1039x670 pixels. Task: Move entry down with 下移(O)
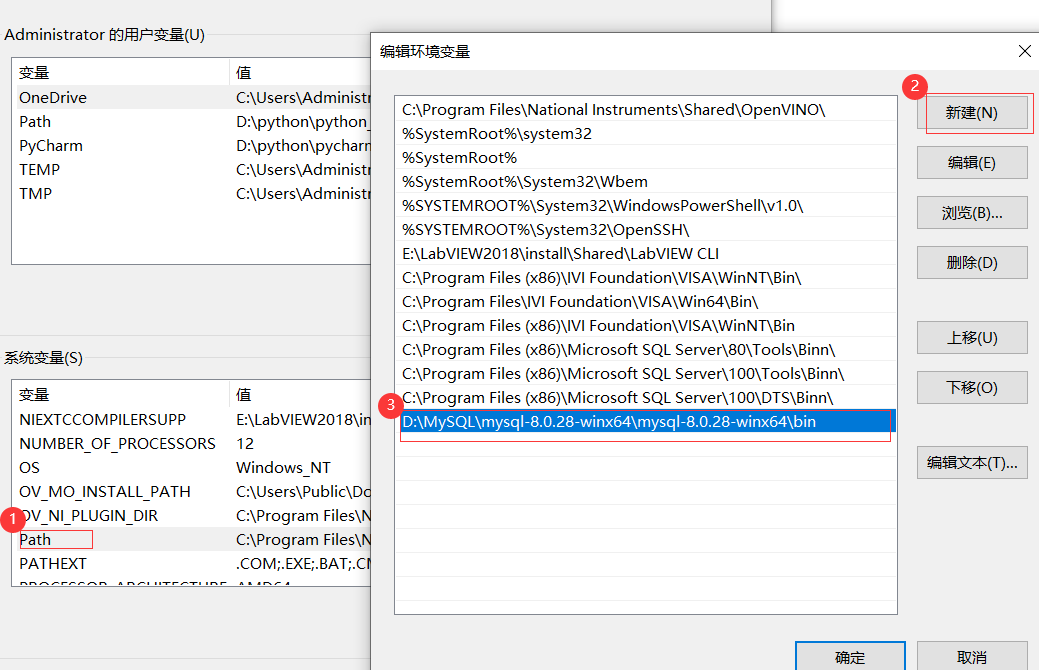971,387
